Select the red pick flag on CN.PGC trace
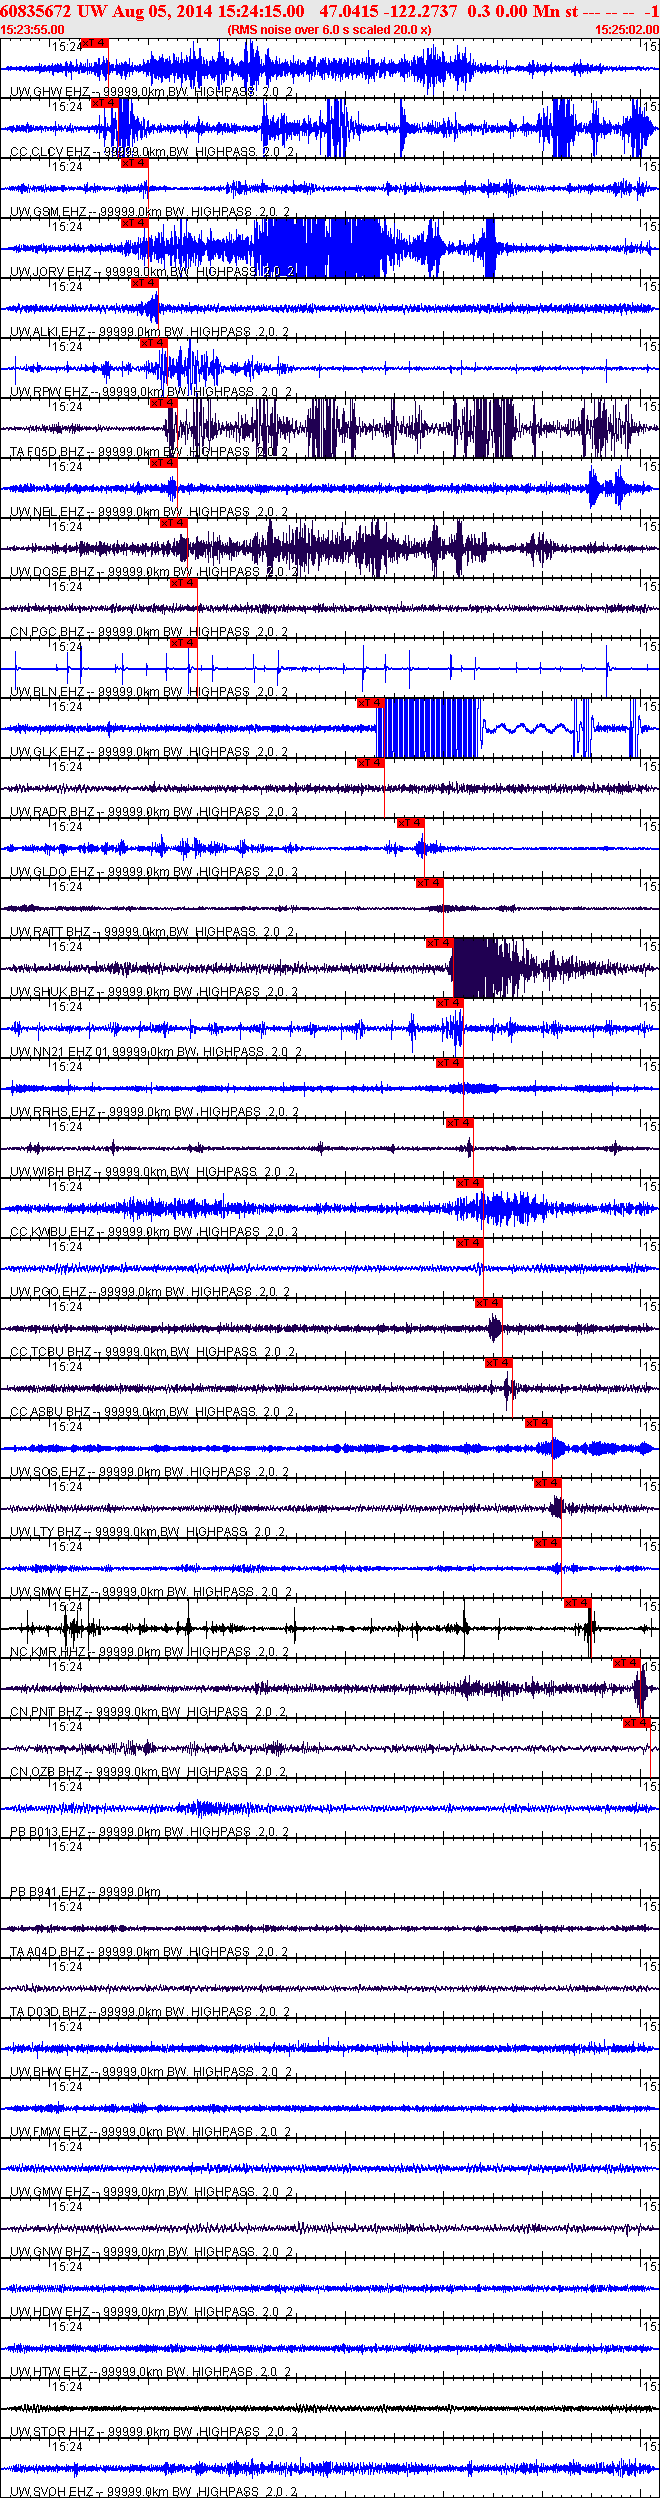This screenshot has width=660, height=2498. (x=183, y=583)
